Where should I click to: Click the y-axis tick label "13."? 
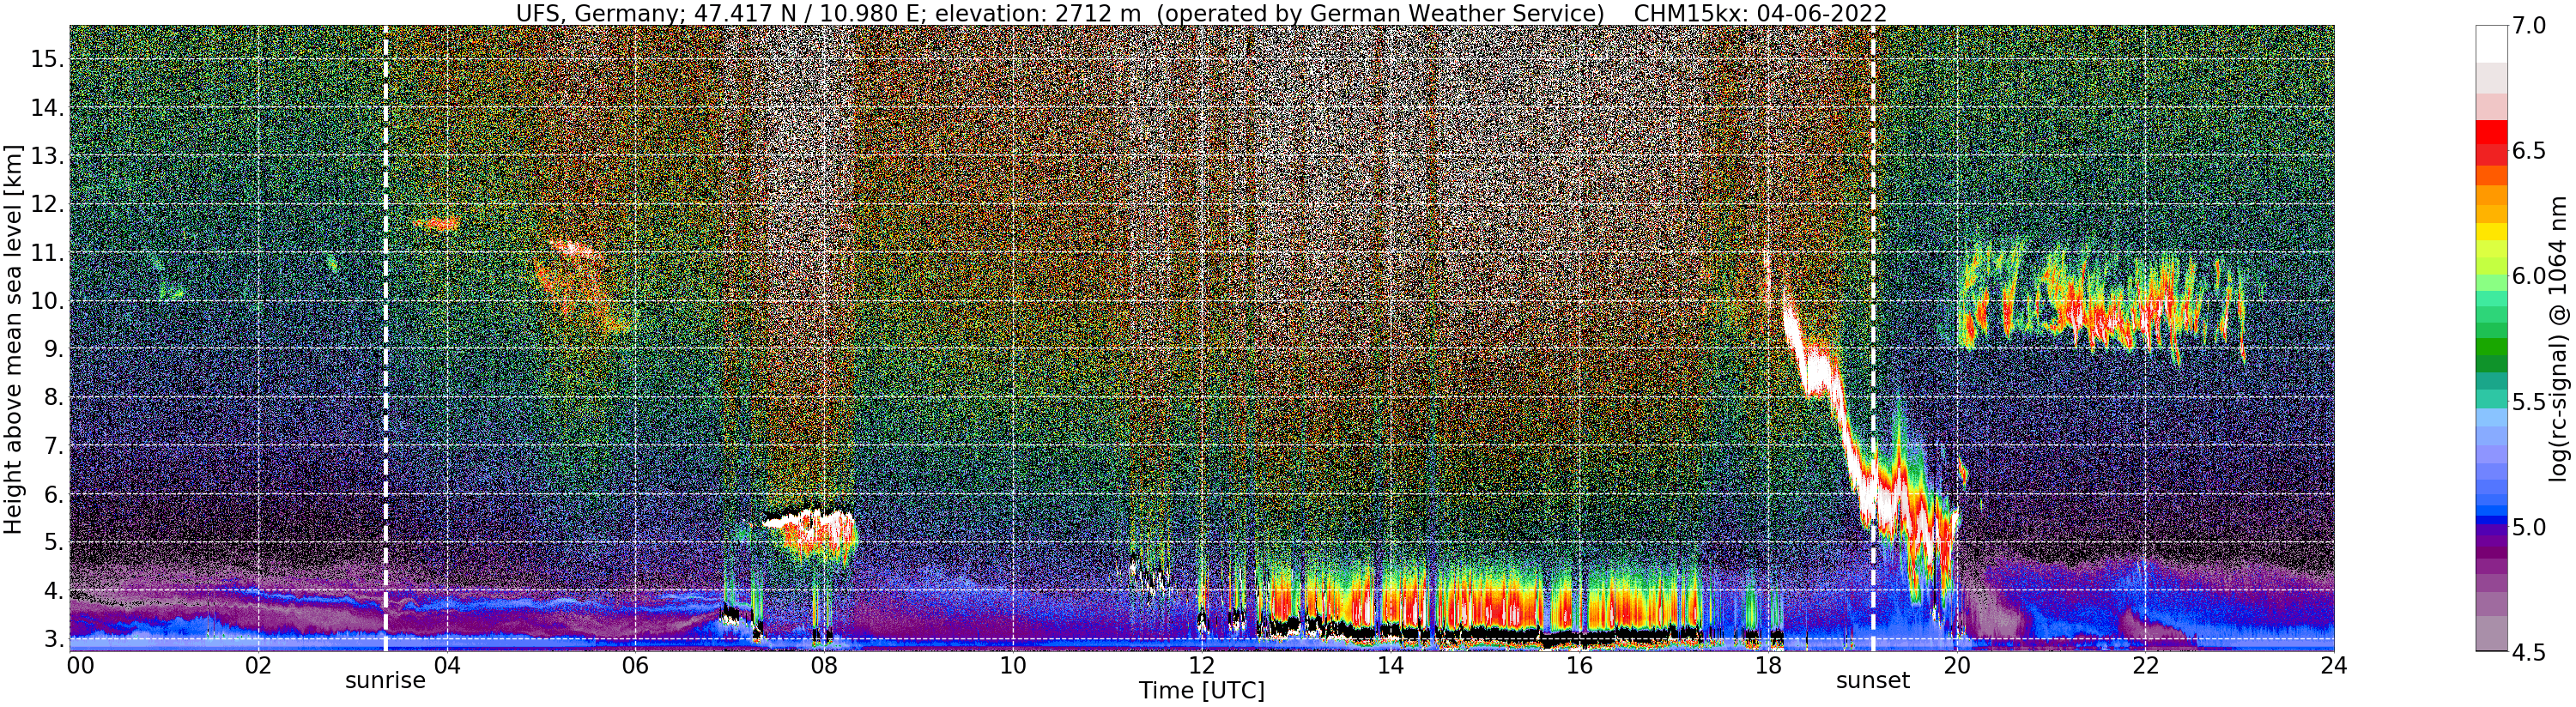[x=47, y=156]
